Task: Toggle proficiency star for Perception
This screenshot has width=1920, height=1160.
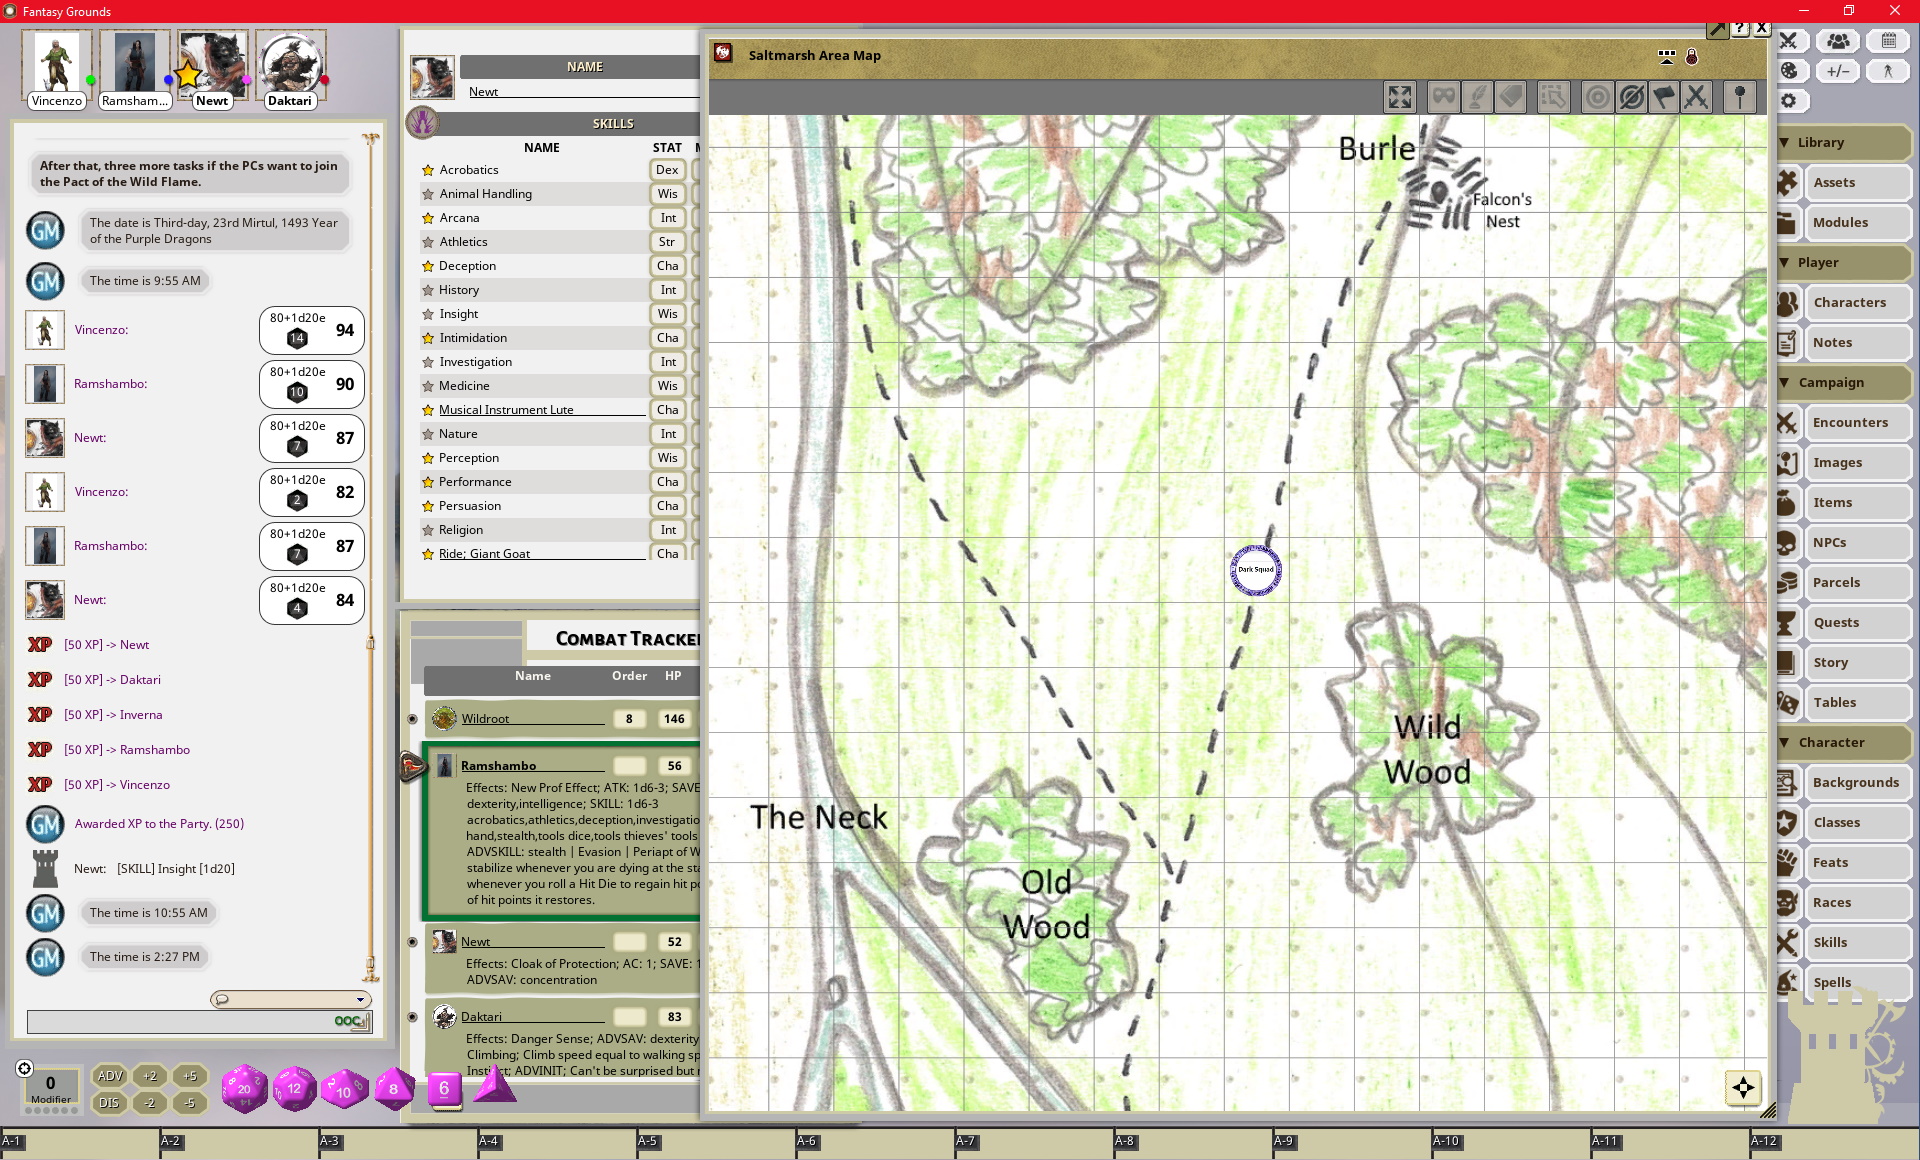Action: click(427, 458)
